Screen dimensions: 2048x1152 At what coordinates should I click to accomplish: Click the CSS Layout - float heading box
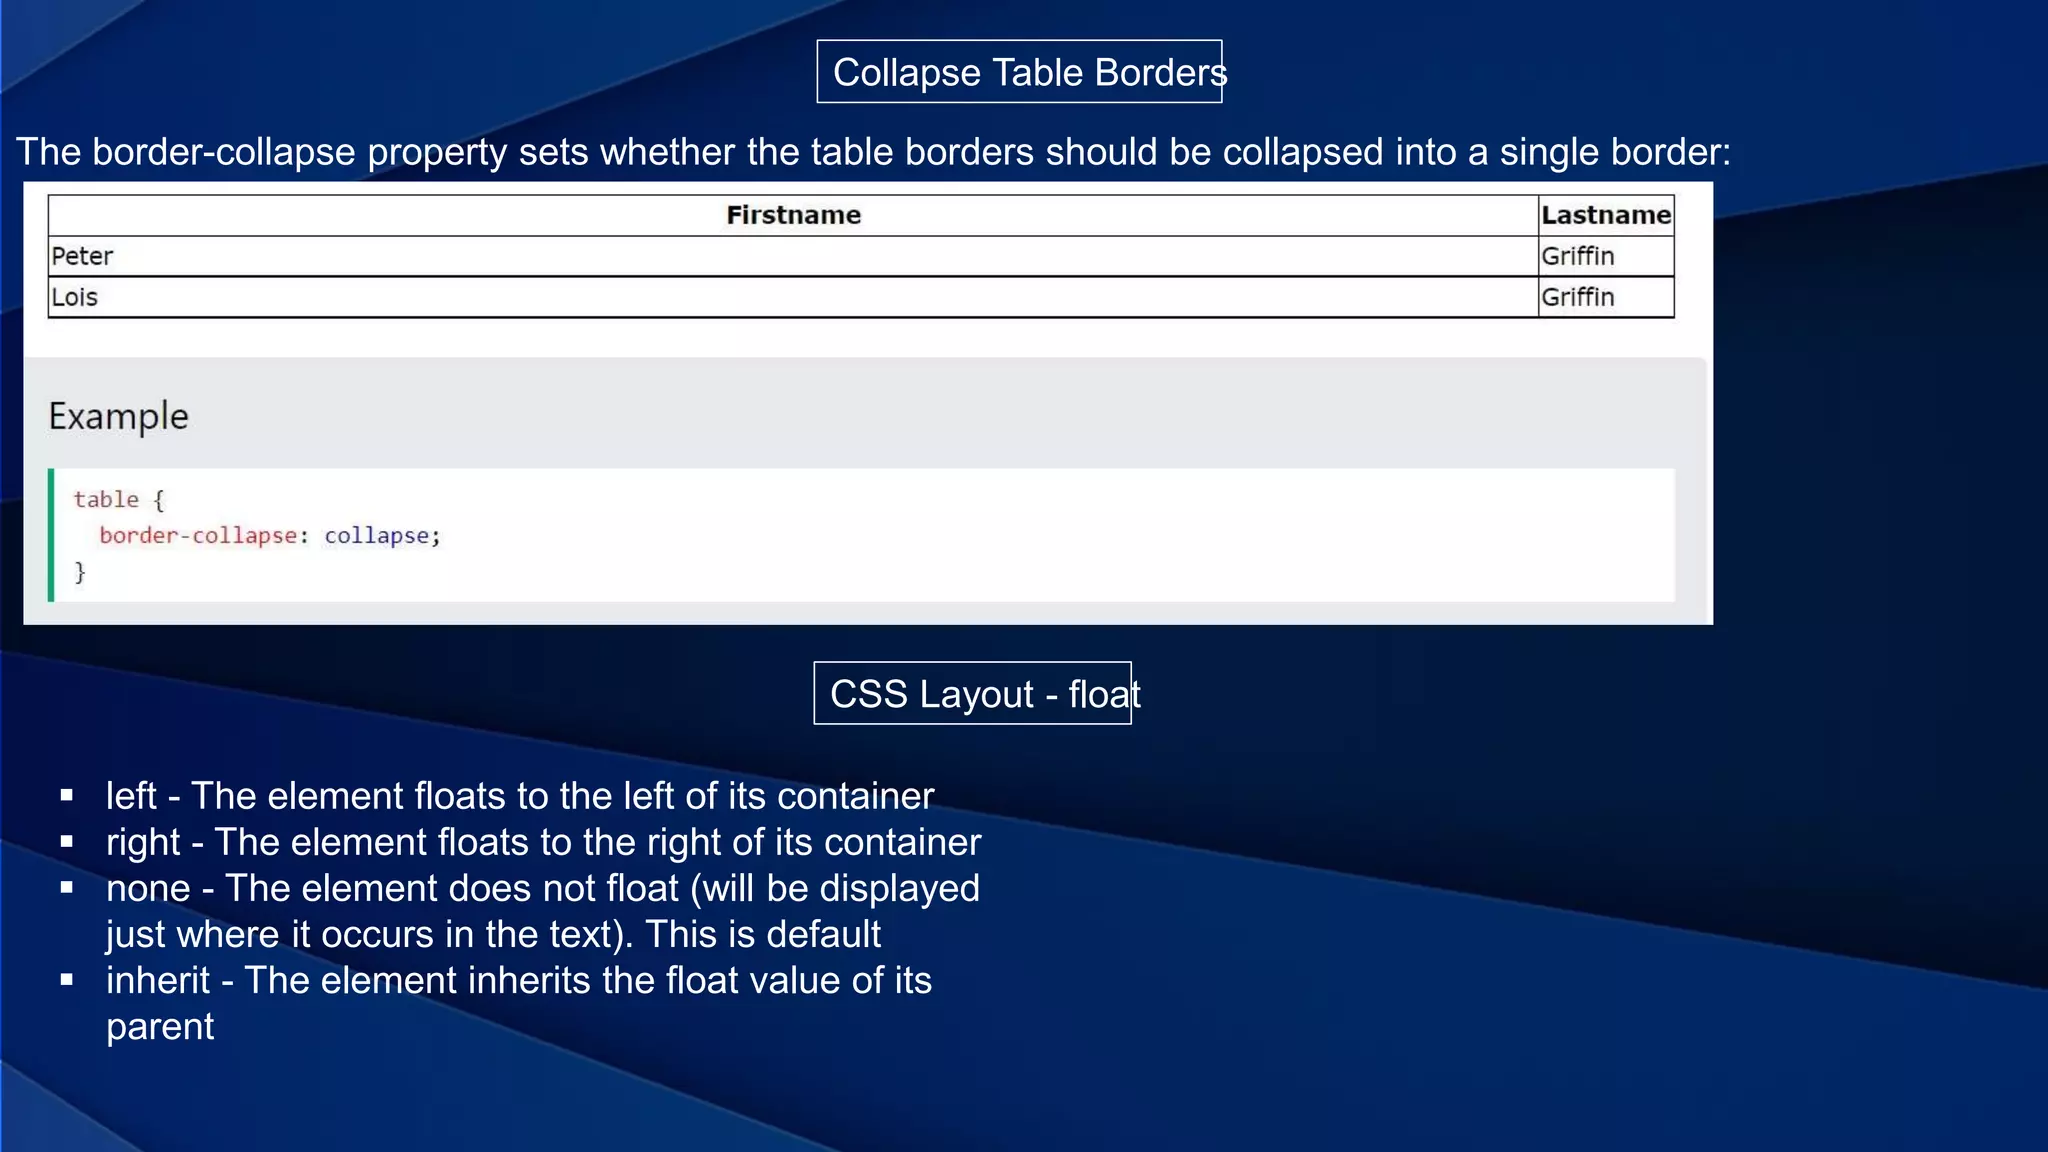(x=972, y=694)
